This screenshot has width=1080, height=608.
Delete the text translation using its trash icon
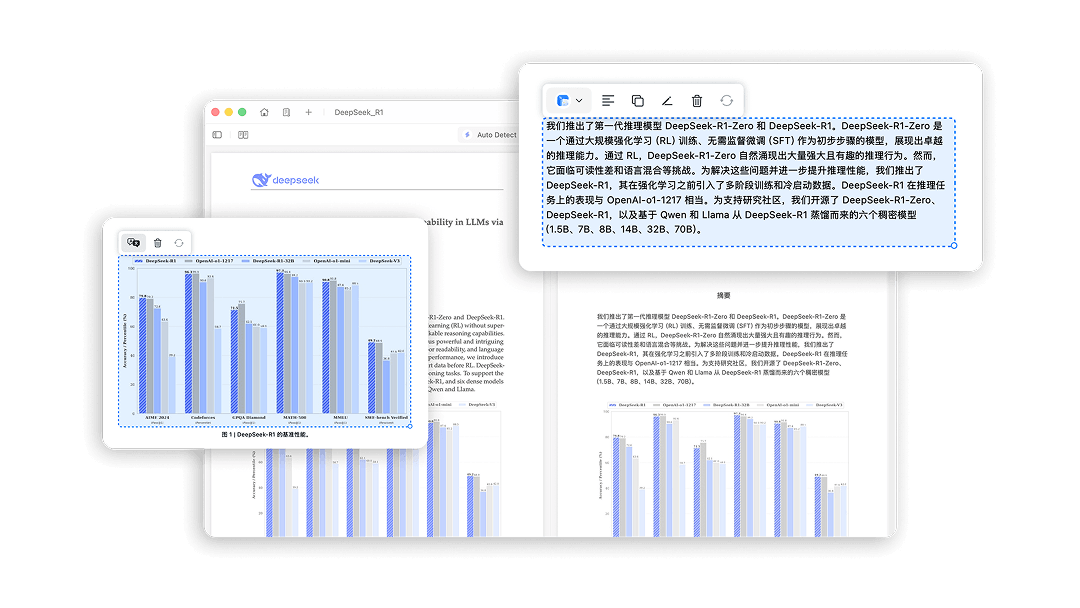(697, 101)
